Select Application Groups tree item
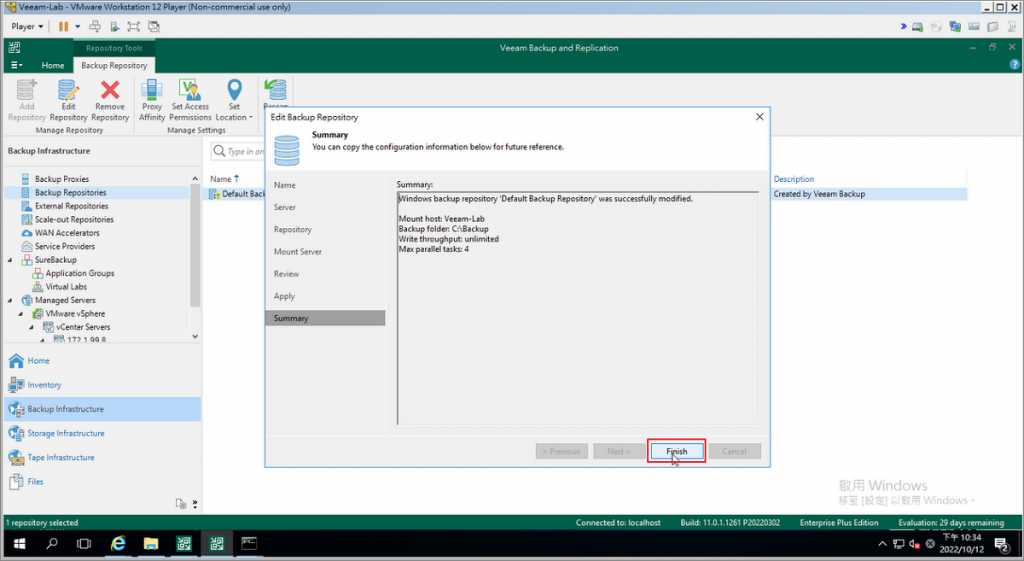This screenshot has height=561, width=1024. point(80,273)
